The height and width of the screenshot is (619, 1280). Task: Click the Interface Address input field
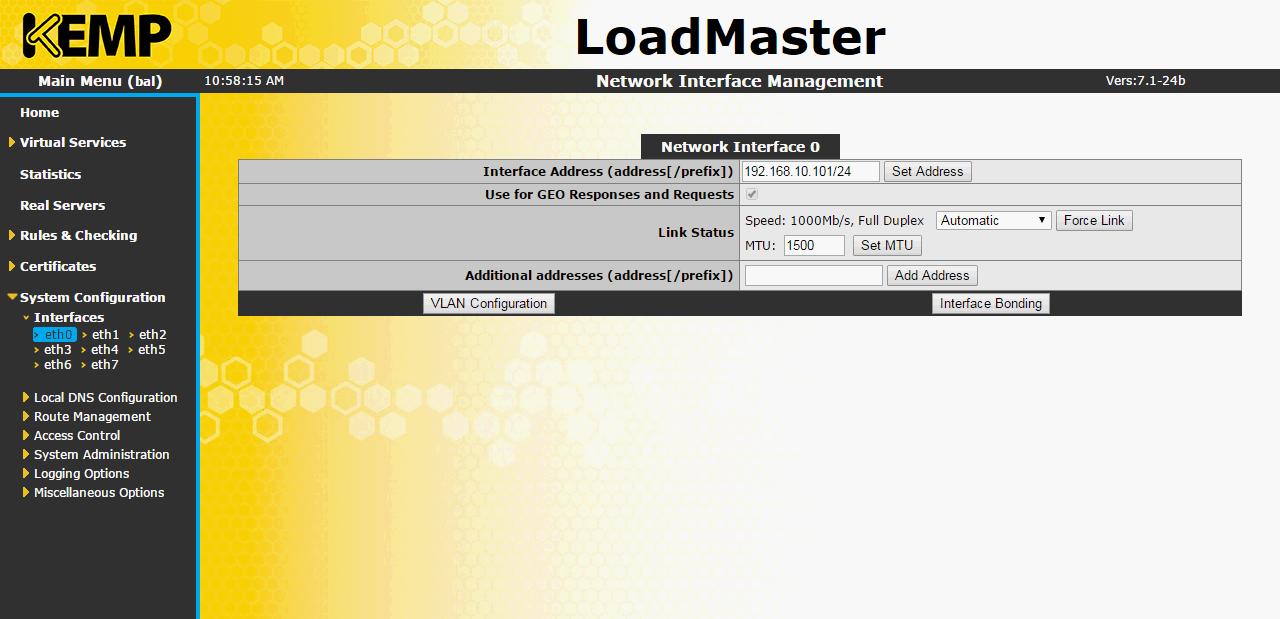[810, 171]
